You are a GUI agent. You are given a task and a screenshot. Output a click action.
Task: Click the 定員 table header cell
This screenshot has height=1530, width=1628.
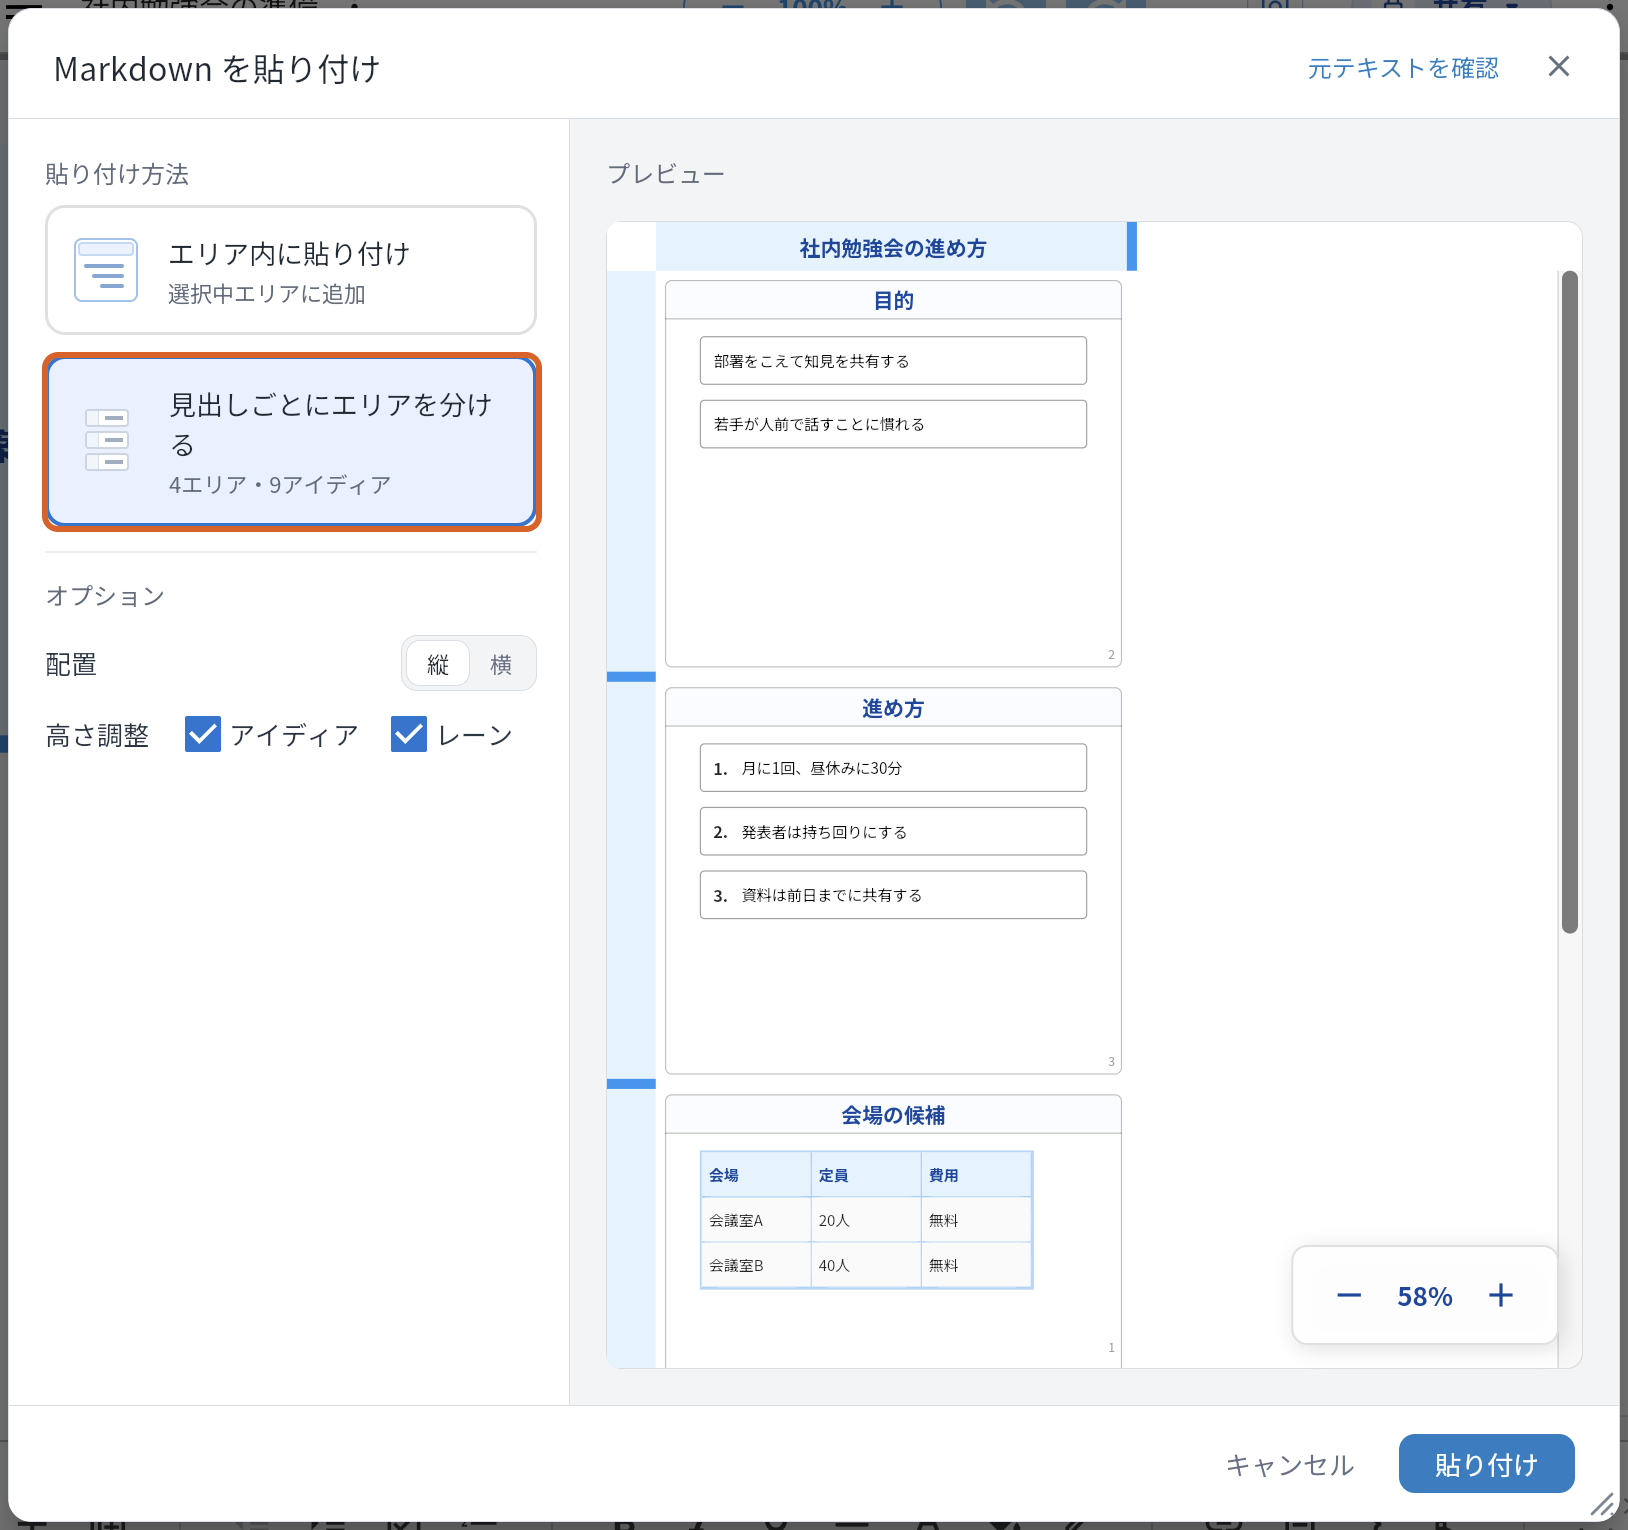coord(866,1175)
